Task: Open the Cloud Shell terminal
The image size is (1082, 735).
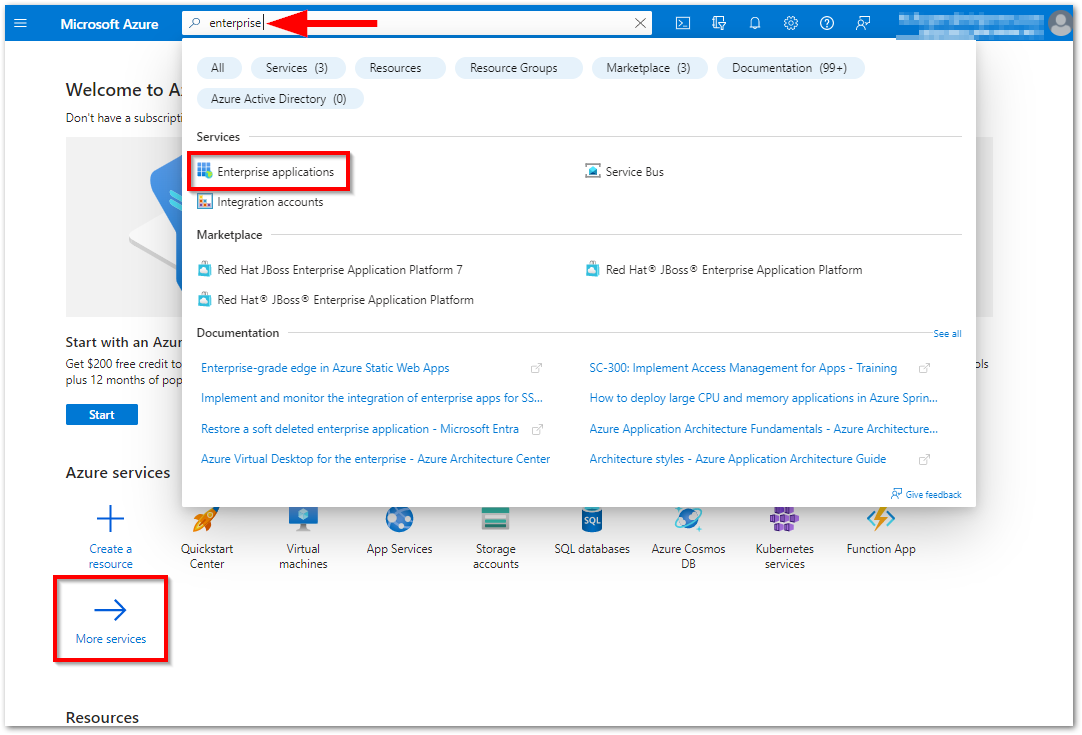Action: 682,23
